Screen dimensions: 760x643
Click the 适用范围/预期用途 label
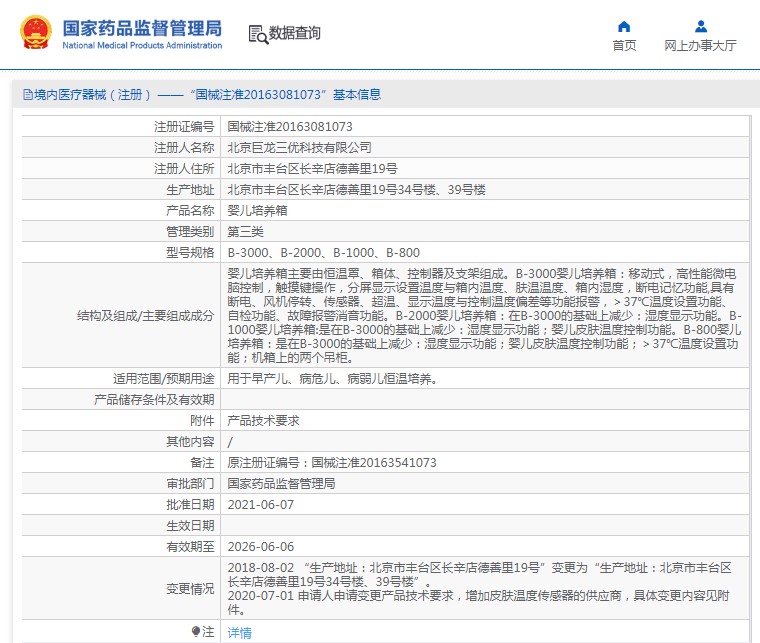(163, 378)
